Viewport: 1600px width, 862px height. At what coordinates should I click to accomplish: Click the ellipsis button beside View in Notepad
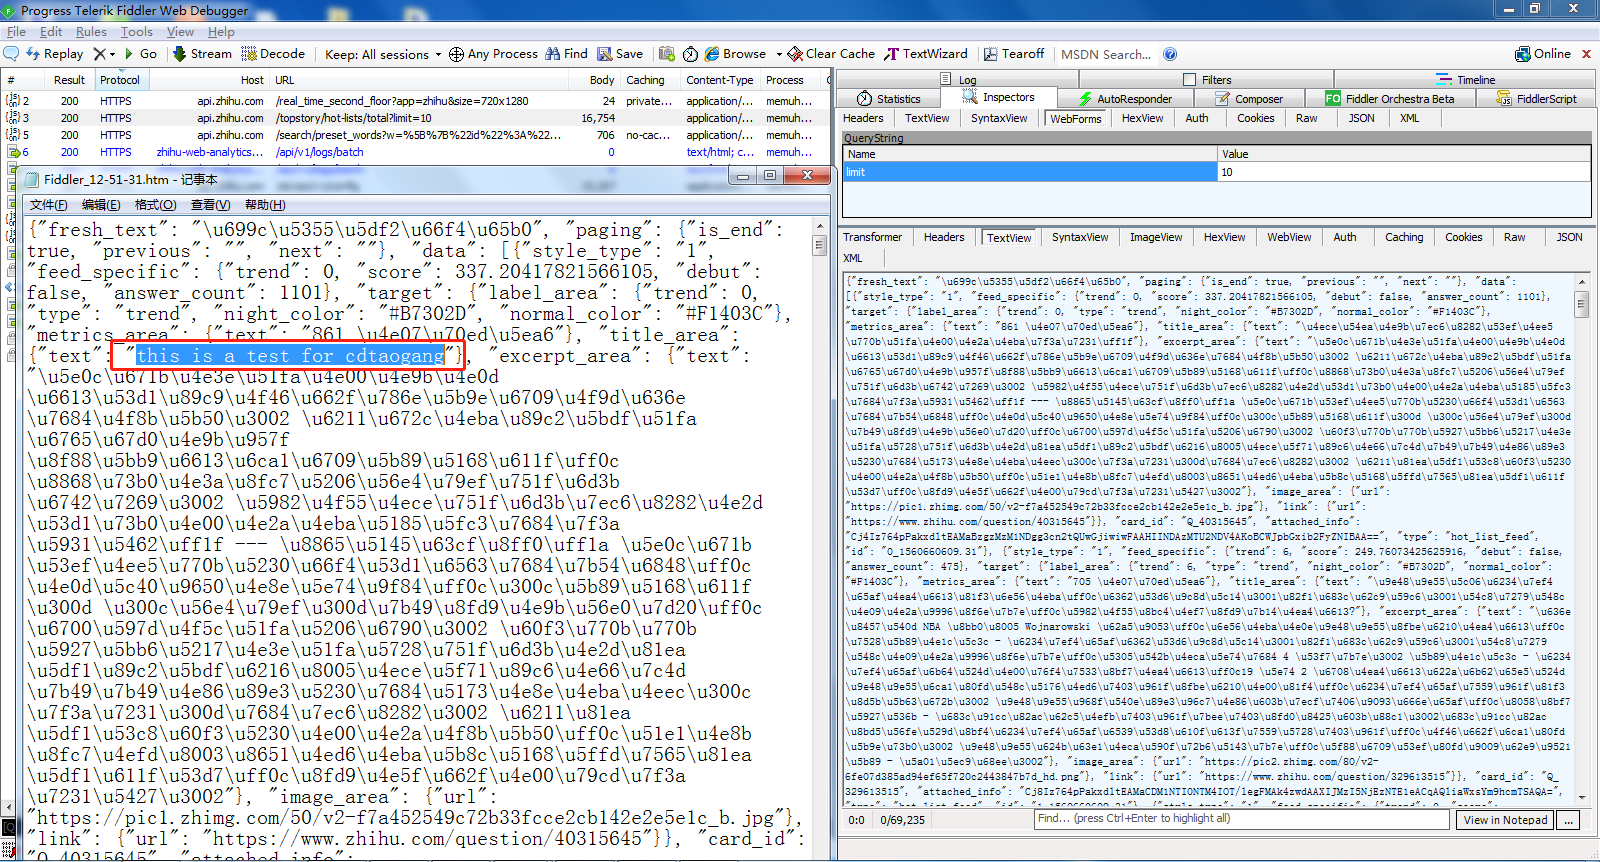[x=1569, y=820]
